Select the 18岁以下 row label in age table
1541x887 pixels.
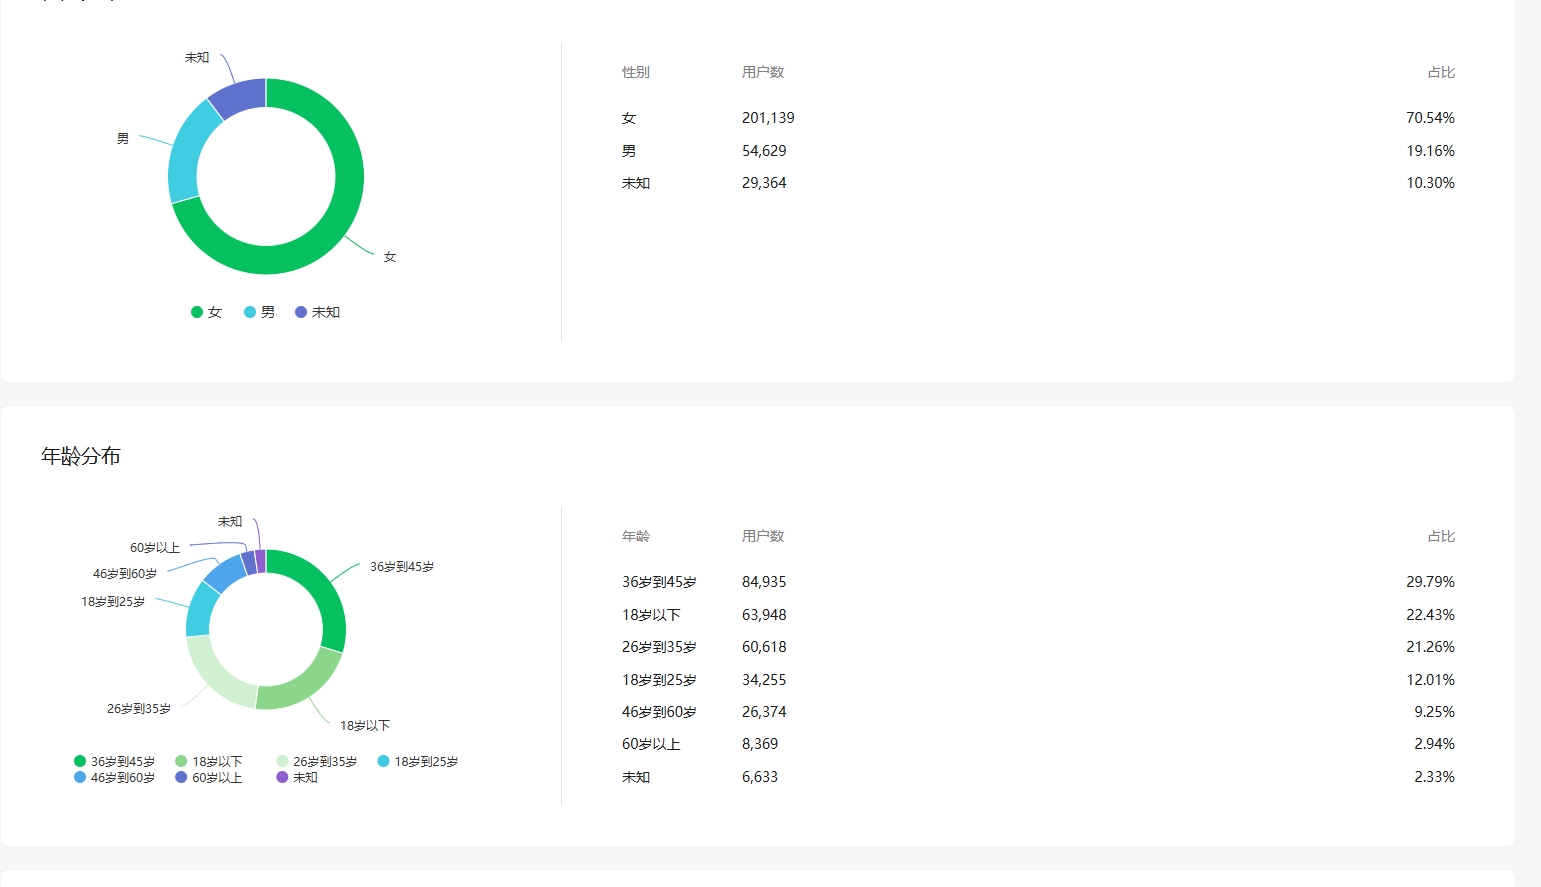tap(651, 615)
